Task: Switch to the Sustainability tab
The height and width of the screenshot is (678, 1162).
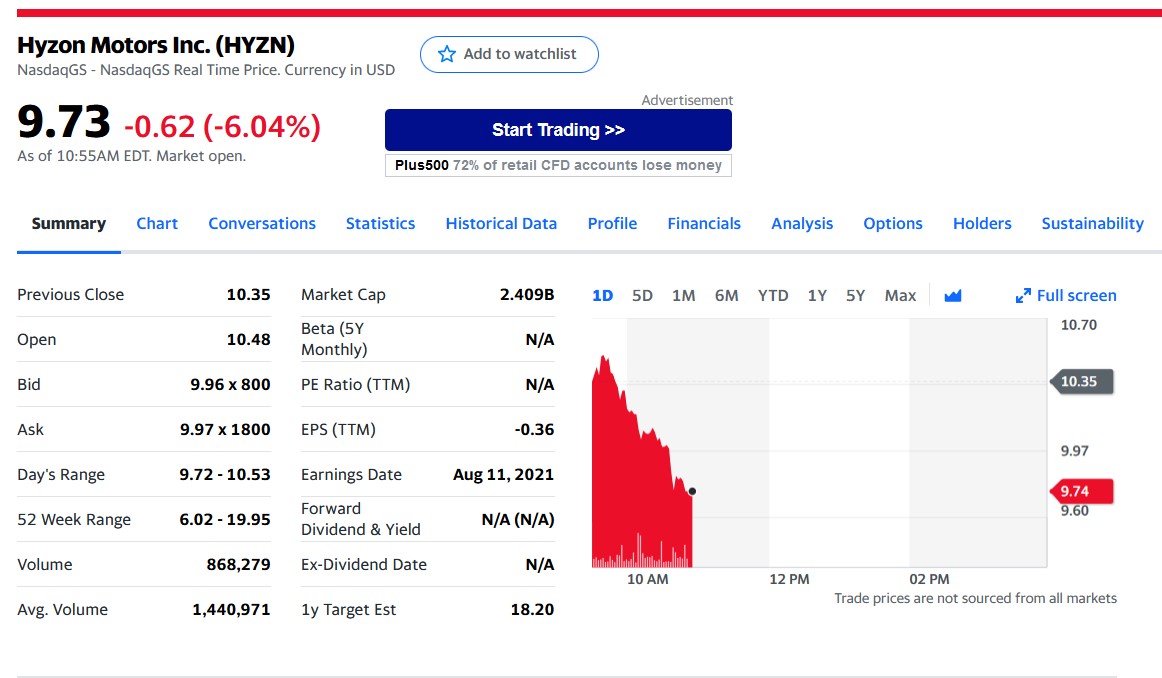Action: [x=1092, y=223]
